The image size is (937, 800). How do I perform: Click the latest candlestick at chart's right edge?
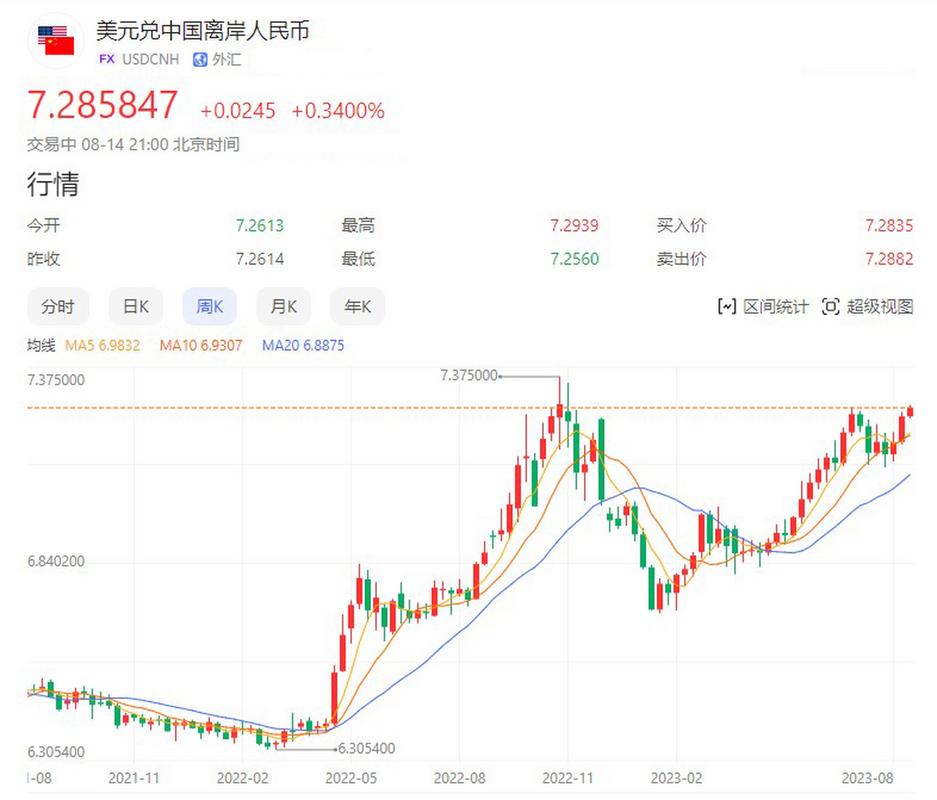[910, 411]
